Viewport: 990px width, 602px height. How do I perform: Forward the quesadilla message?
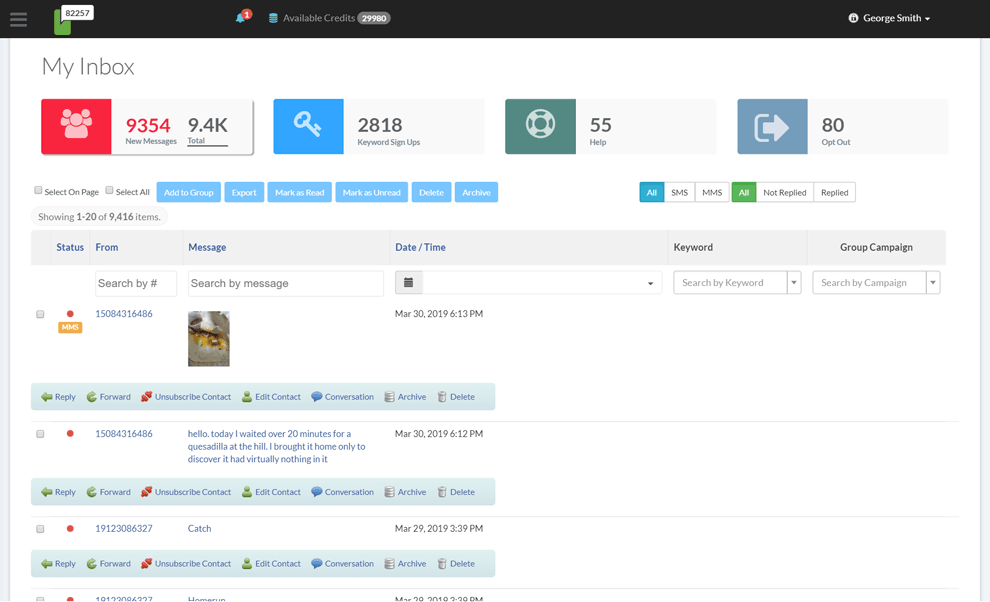tap(109, 492)
